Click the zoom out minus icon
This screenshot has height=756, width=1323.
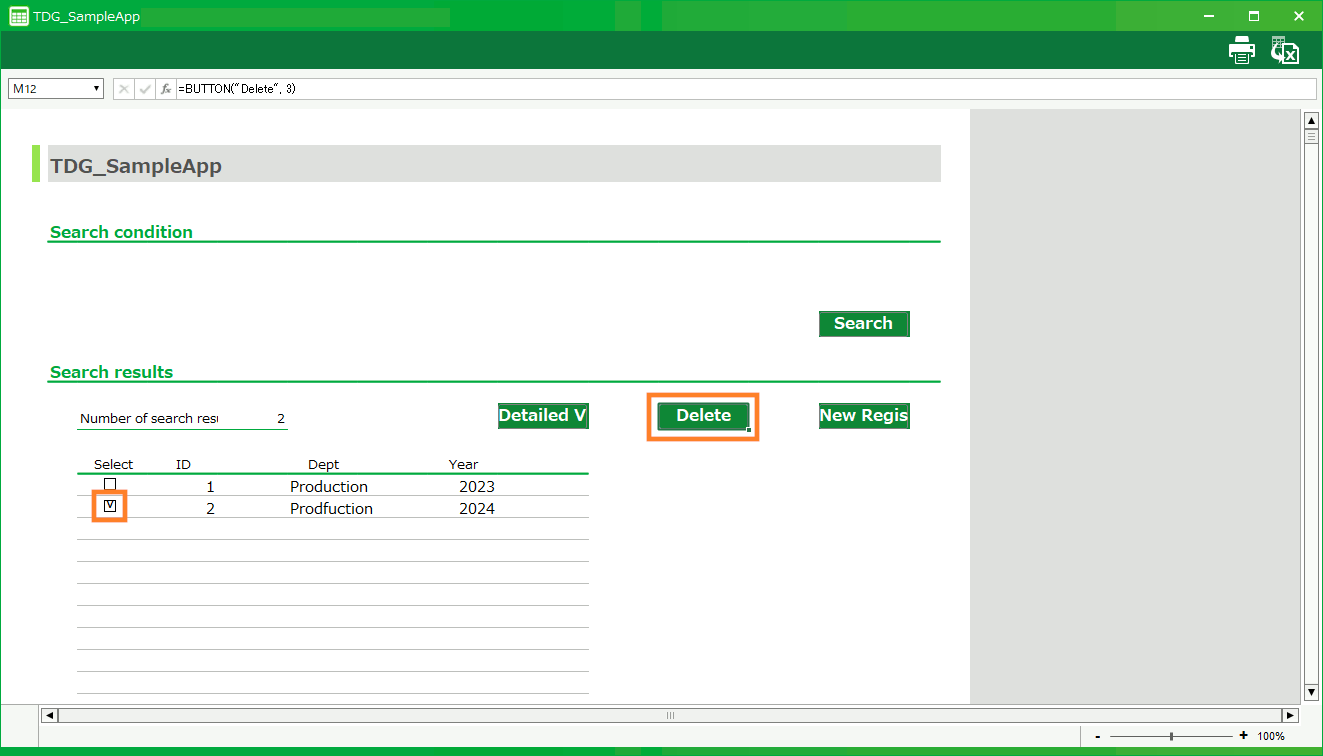pyautogui.click(x=1098, y=736)
